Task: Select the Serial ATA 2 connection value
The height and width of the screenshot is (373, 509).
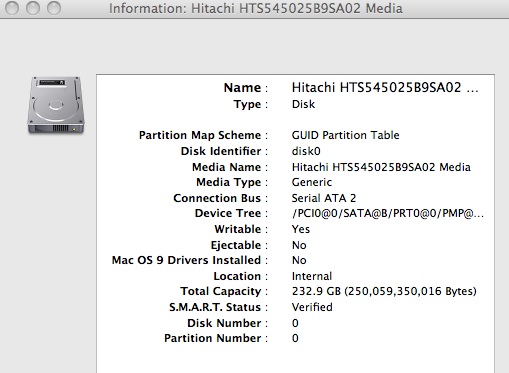Action: pos(324,198)
